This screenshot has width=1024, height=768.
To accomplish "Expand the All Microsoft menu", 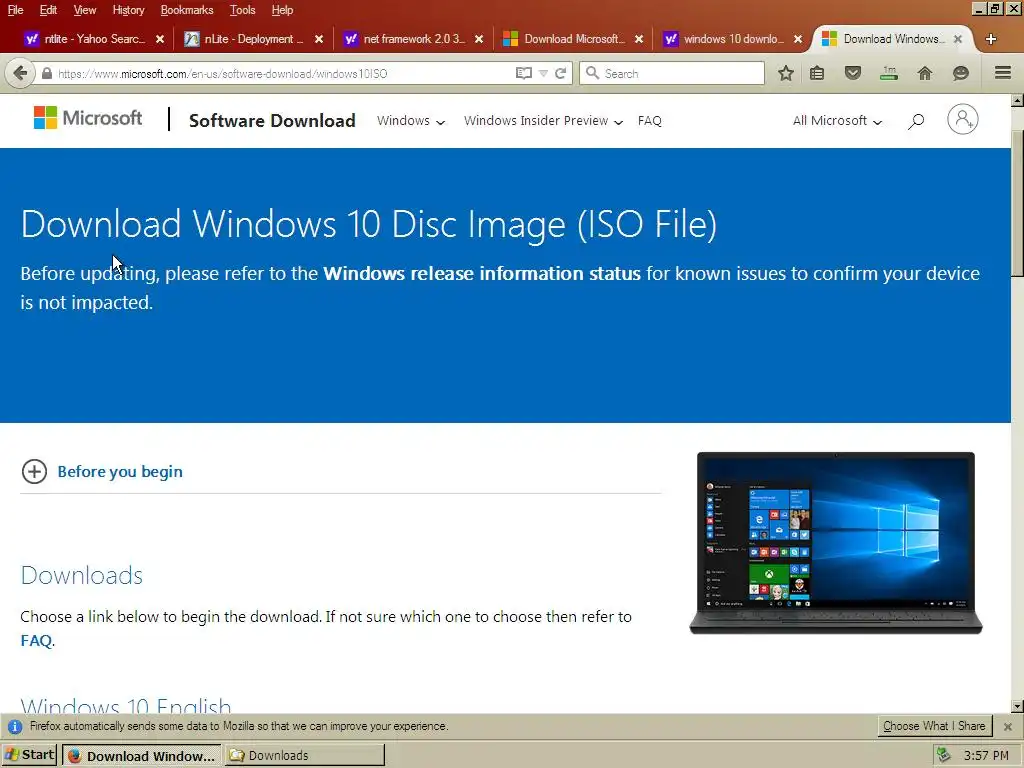I will pyautogui.click(x=837, y=121).
